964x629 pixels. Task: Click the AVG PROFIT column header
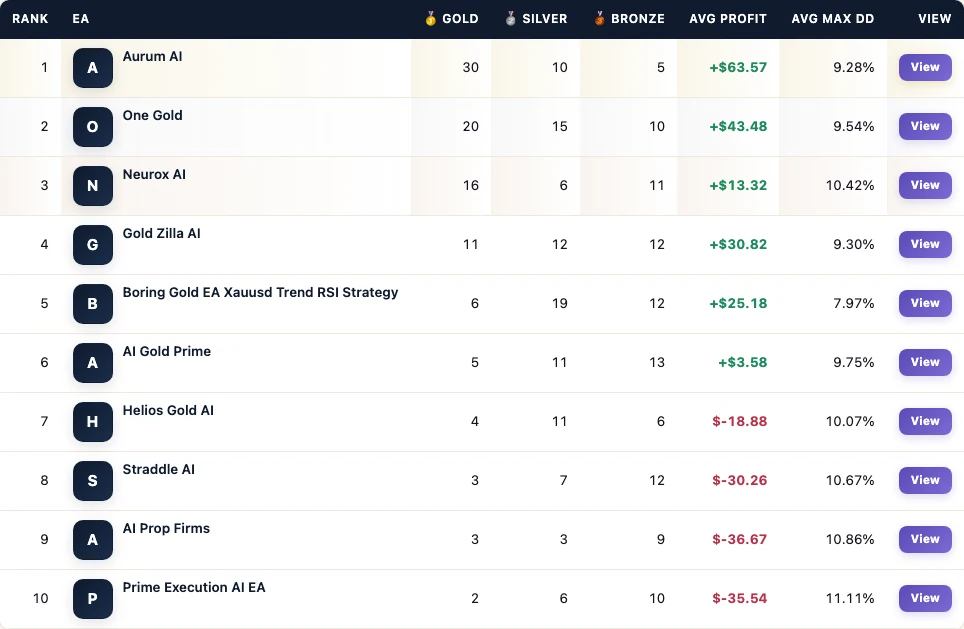coord(728,19)
